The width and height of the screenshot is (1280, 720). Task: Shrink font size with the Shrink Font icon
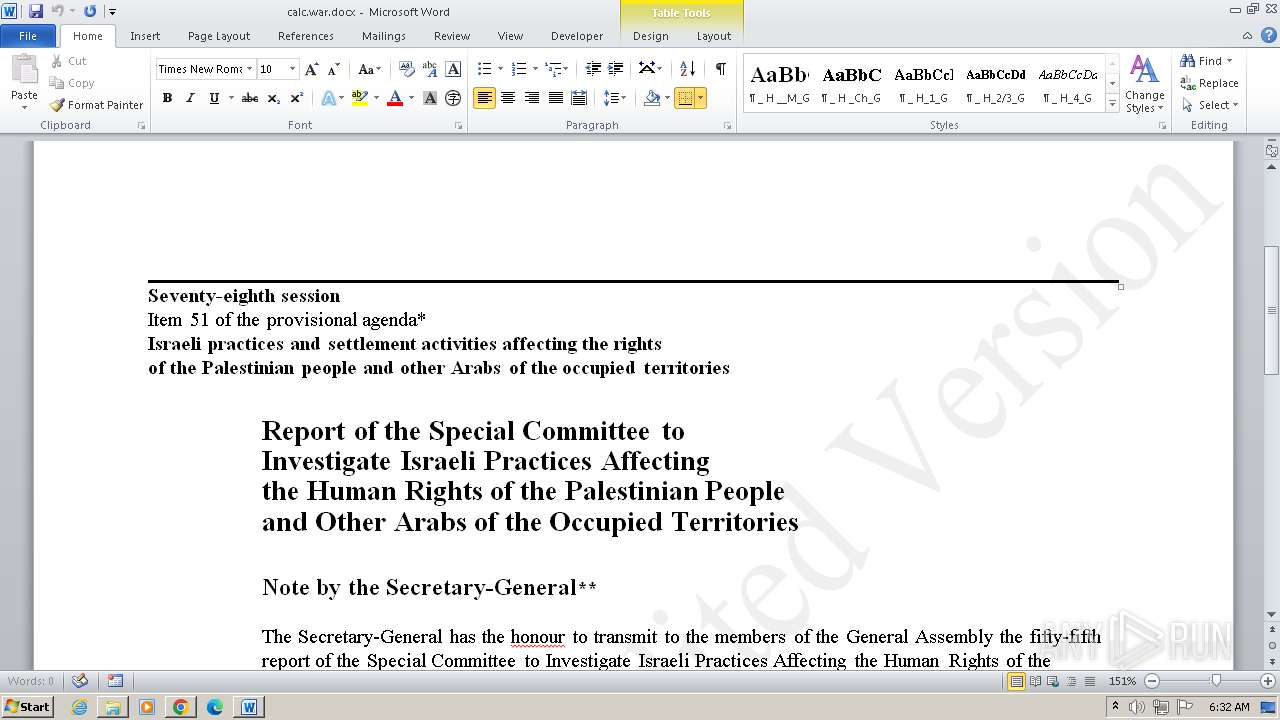click(334, 69)
